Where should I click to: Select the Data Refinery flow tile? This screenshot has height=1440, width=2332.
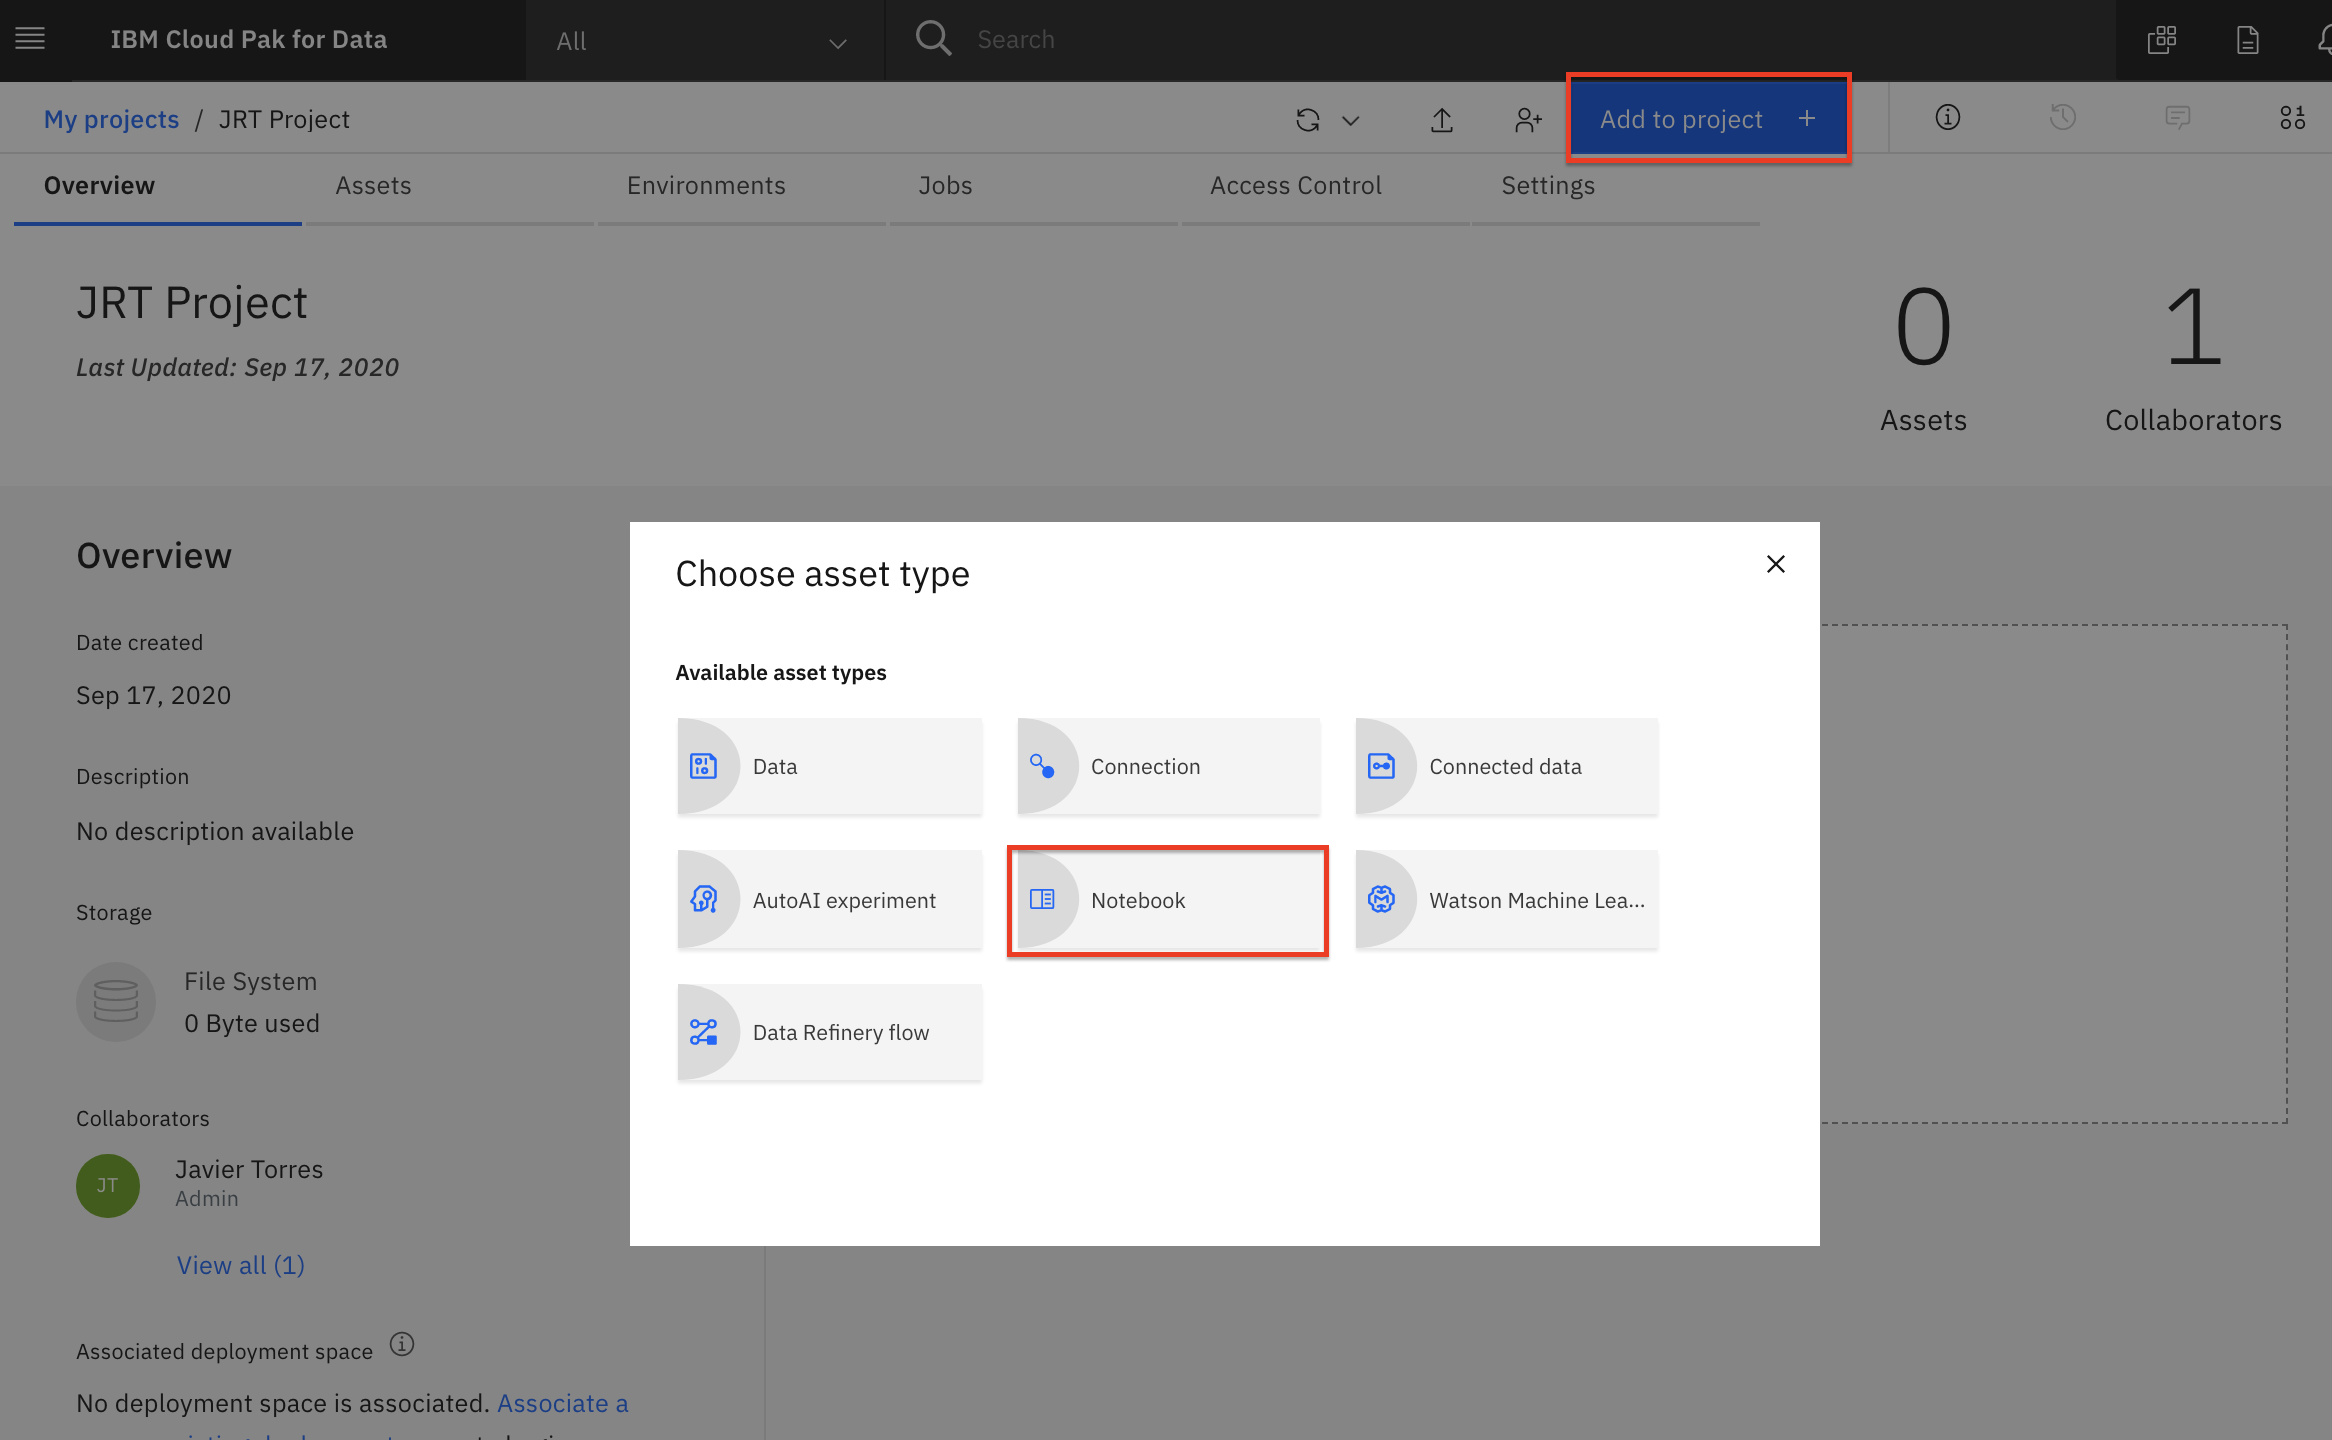[829, 1032]
